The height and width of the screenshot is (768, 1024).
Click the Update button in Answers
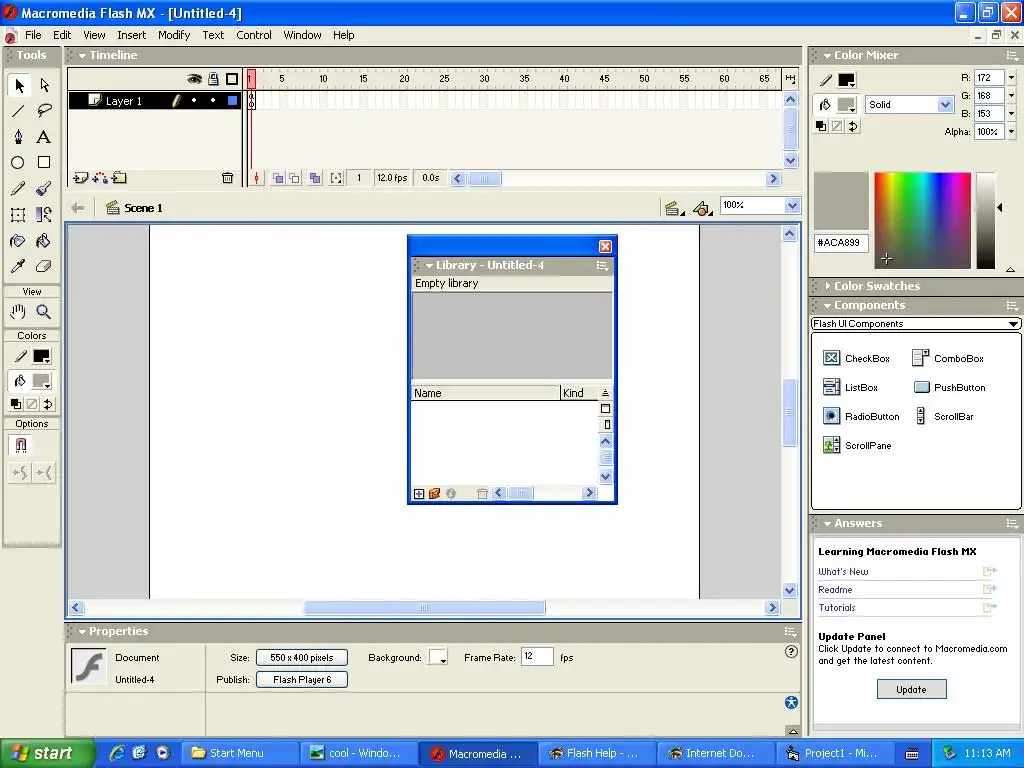911,690
